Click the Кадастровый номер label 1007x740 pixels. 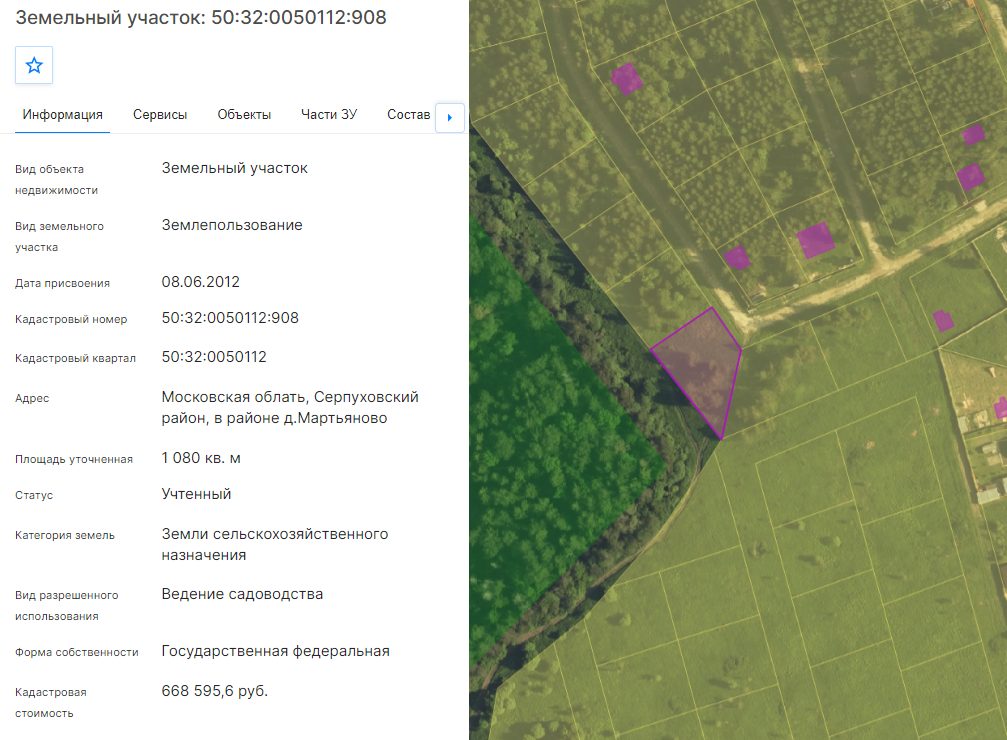pyautogui.click(x=71, y=319)
